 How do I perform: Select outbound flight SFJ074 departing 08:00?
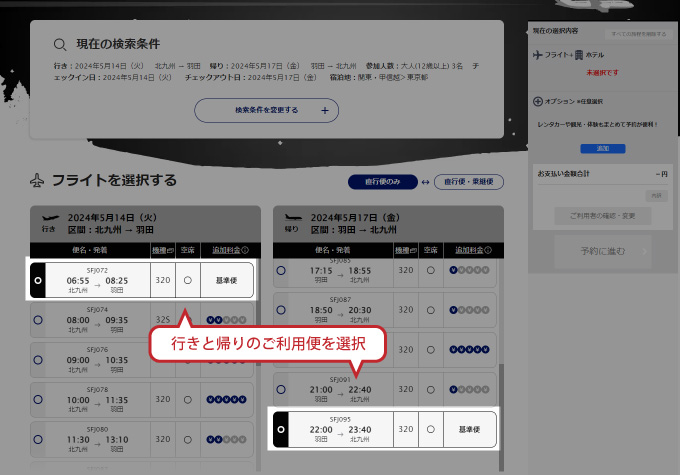(38, 320)
